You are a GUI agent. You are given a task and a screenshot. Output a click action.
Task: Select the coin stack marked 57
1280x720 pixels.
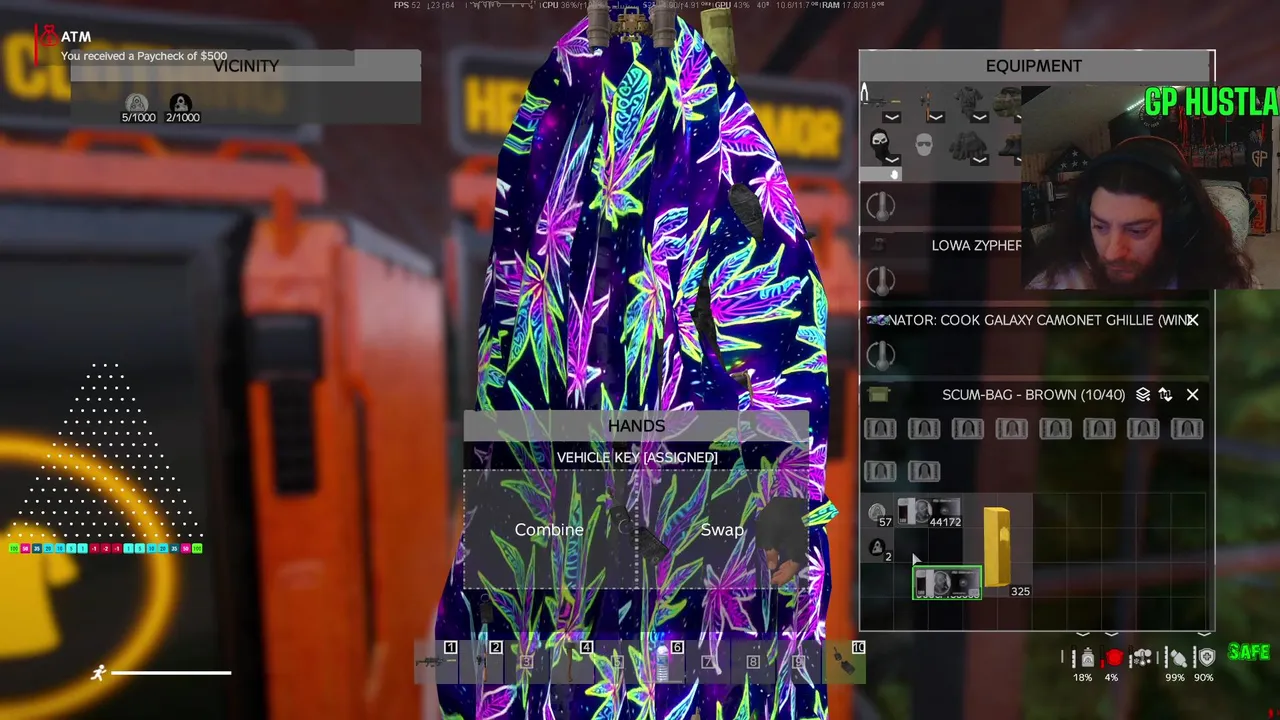878,514
